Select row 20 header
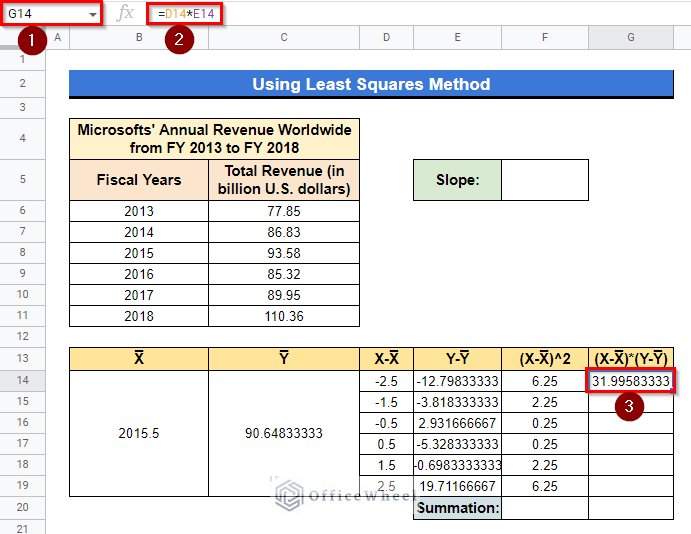The width and height of the screenshot is (691, 534). 22,507
